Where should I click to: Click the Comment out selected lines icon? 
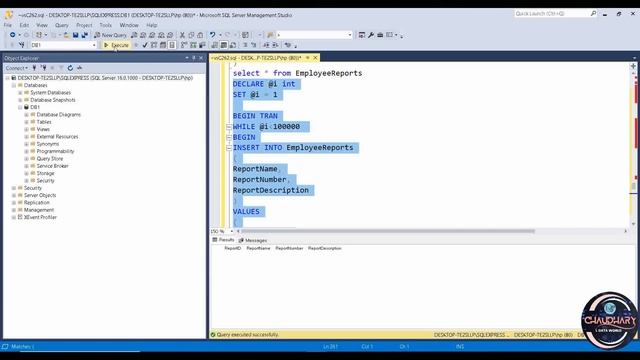[x=245, y=45]
